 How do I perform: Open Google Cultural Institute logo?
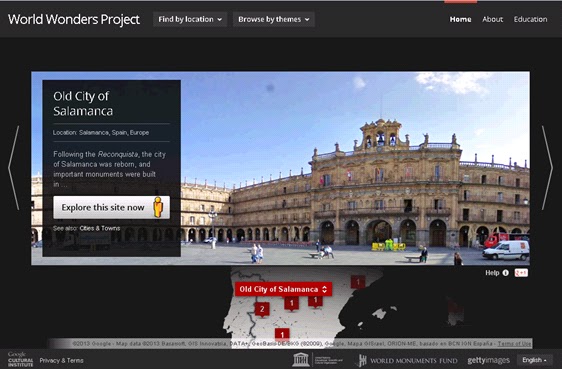[20, 359]
